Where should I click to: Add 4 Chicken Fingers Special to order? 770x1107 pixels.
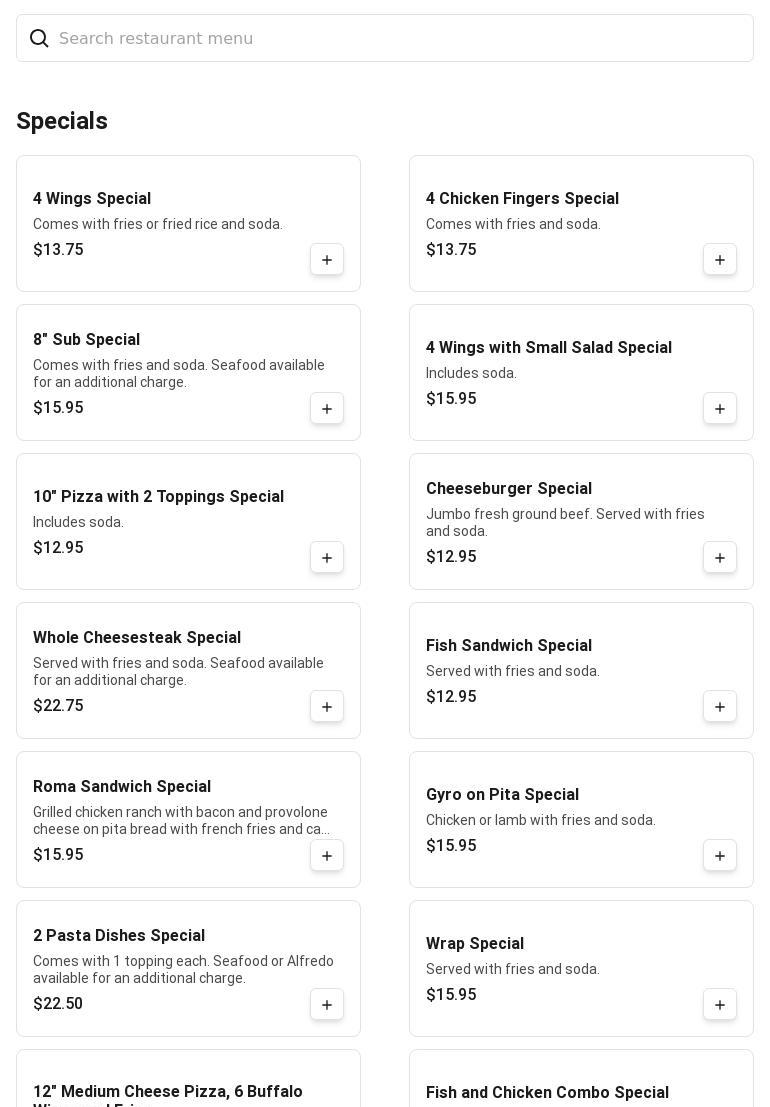pos(720,260)
